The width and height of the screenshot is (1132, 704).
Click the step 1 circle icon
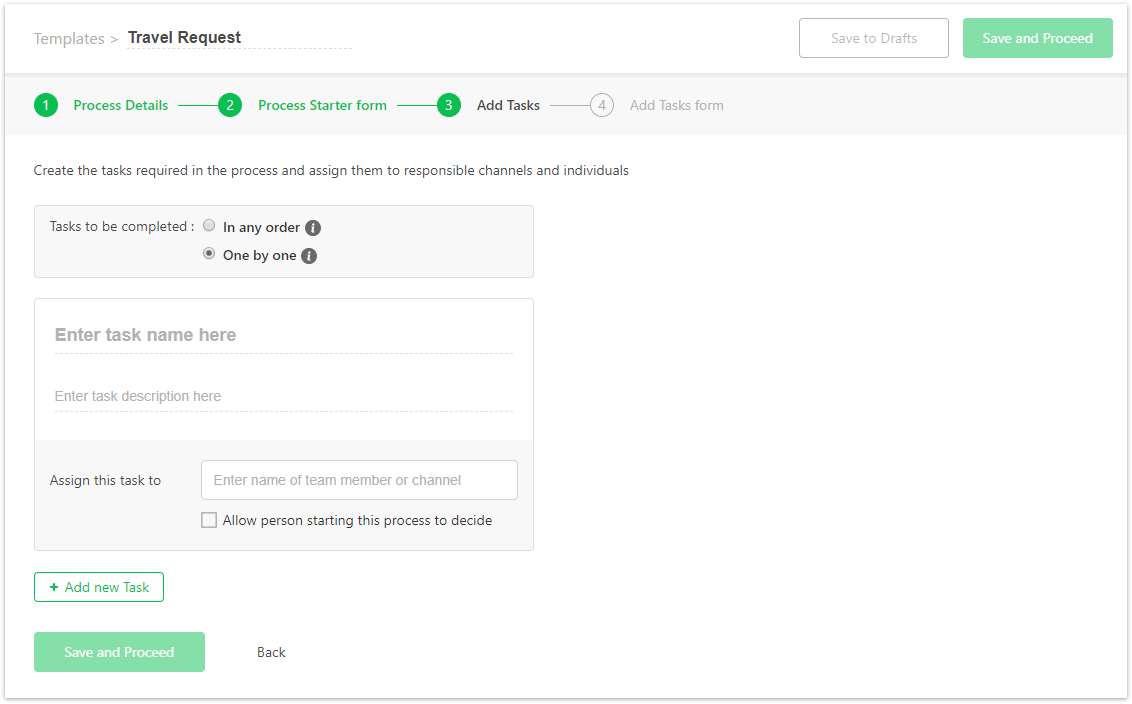[x=46, y=105]
